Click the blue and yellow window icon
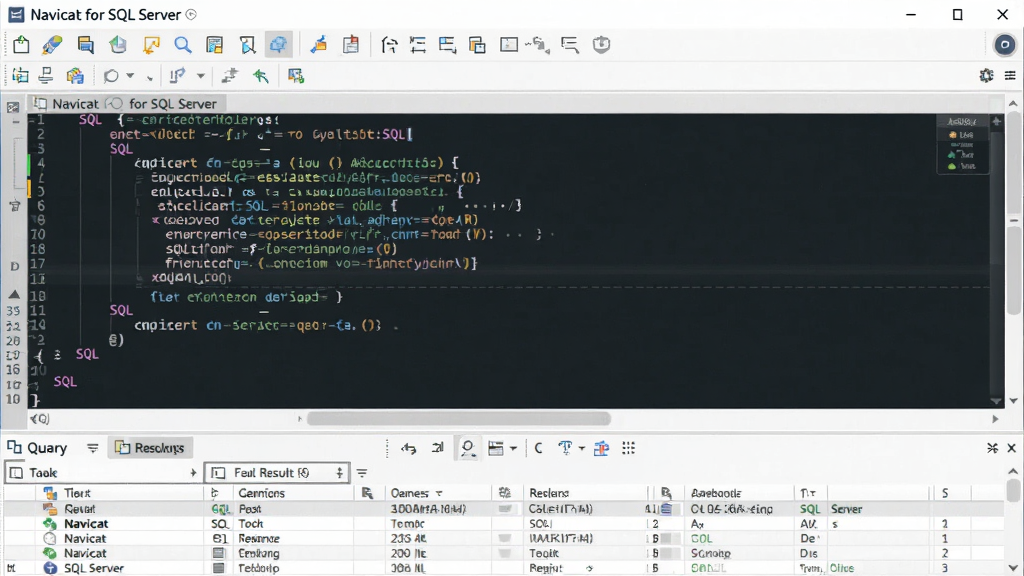 [86, 44]
